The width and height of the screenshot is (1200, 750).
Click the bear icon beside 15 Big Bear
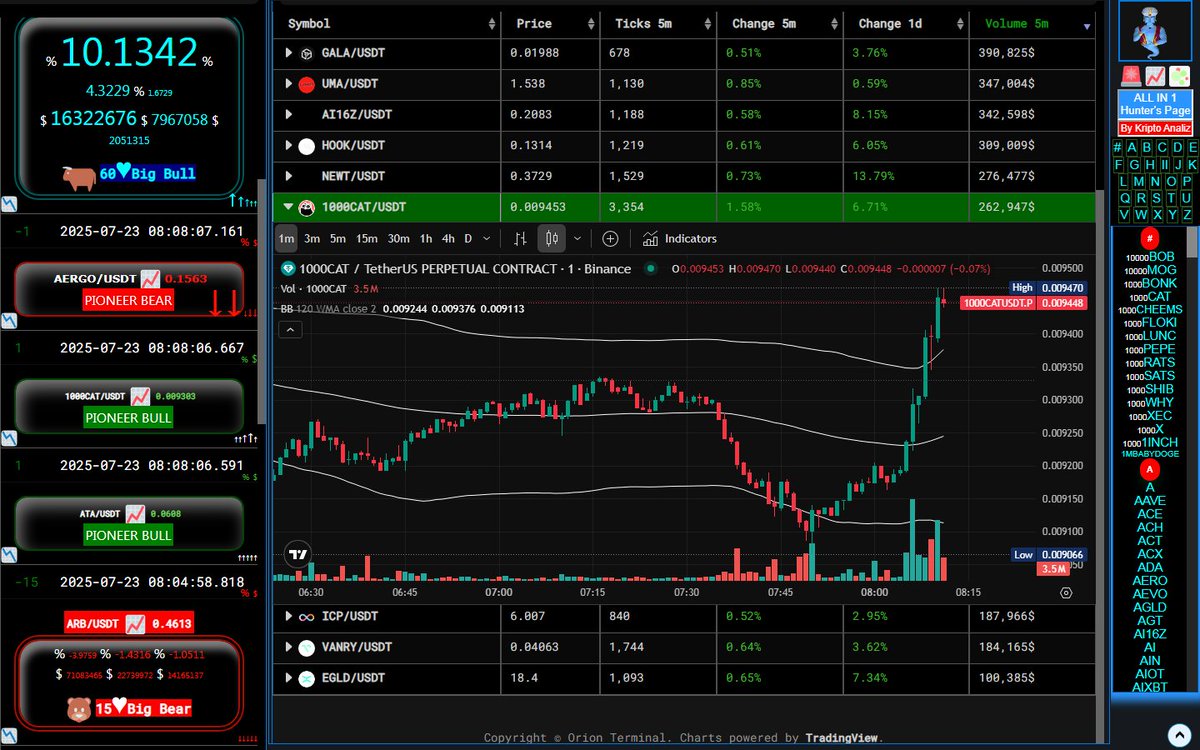pyautogui.click(x=80, y=709)
